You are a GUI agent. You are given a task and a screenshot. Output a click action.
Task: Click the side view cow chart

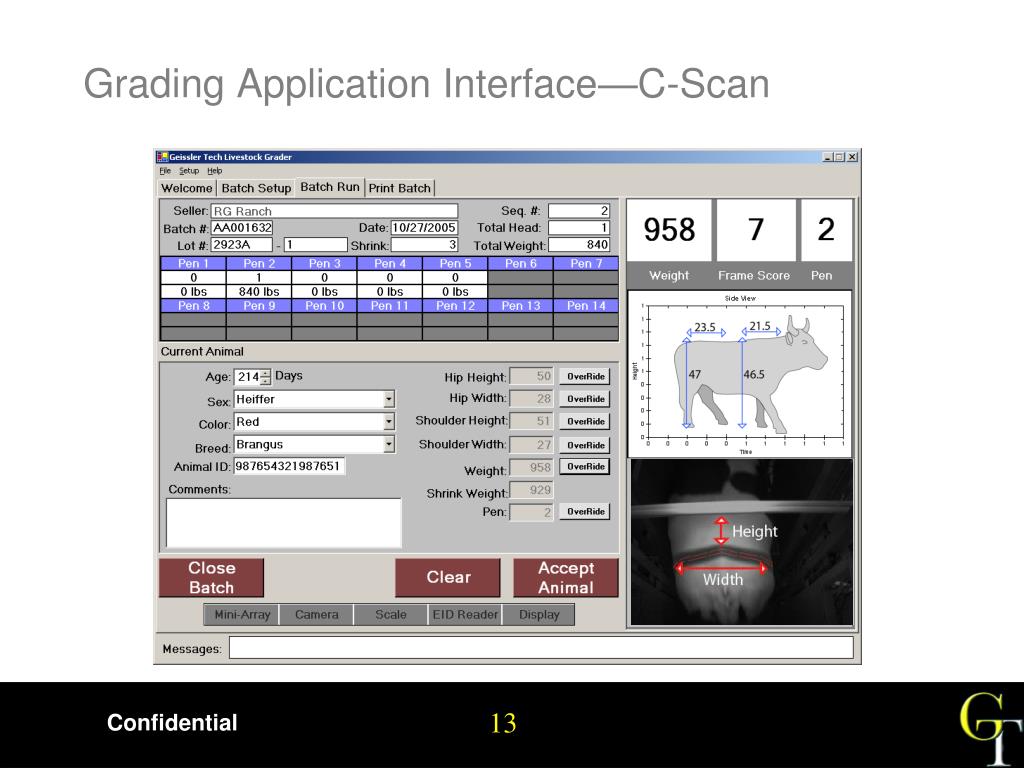[740, 374]
